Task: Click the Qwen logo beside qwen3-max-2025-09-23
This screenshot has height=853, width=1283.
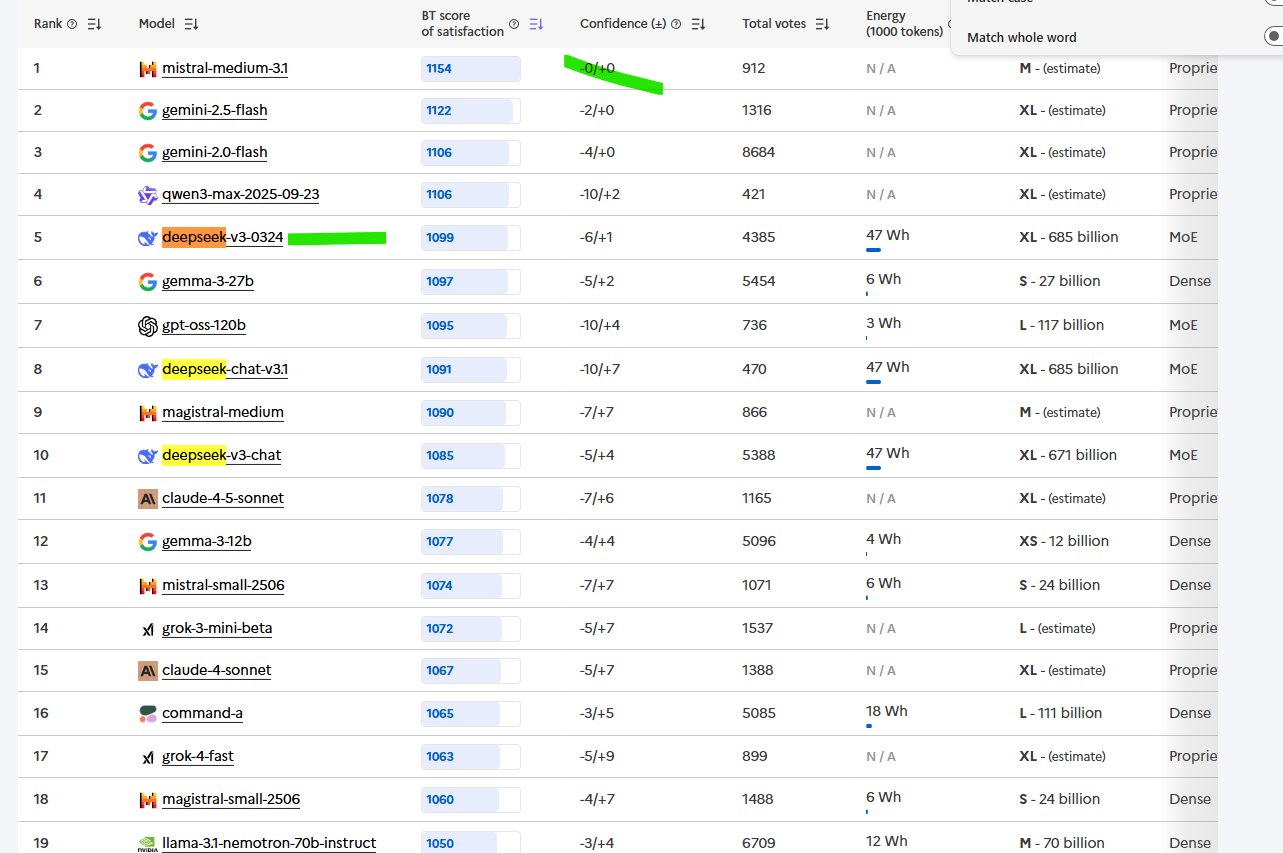Action: point(148,195)
